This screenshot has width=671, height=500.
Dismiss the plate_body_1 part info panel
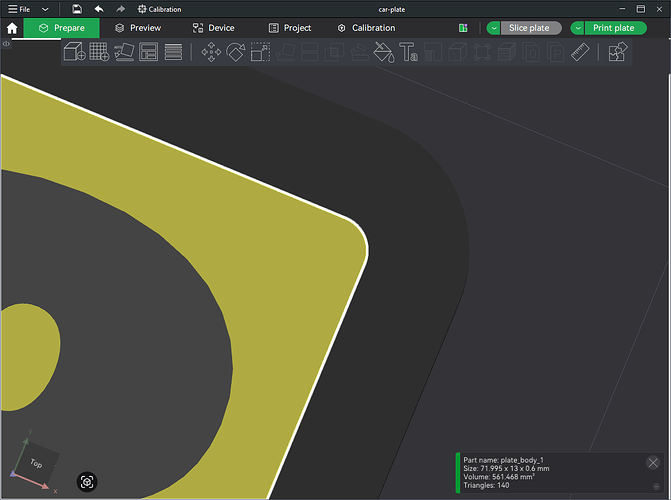pyautogui.click(x=653, y=462)
